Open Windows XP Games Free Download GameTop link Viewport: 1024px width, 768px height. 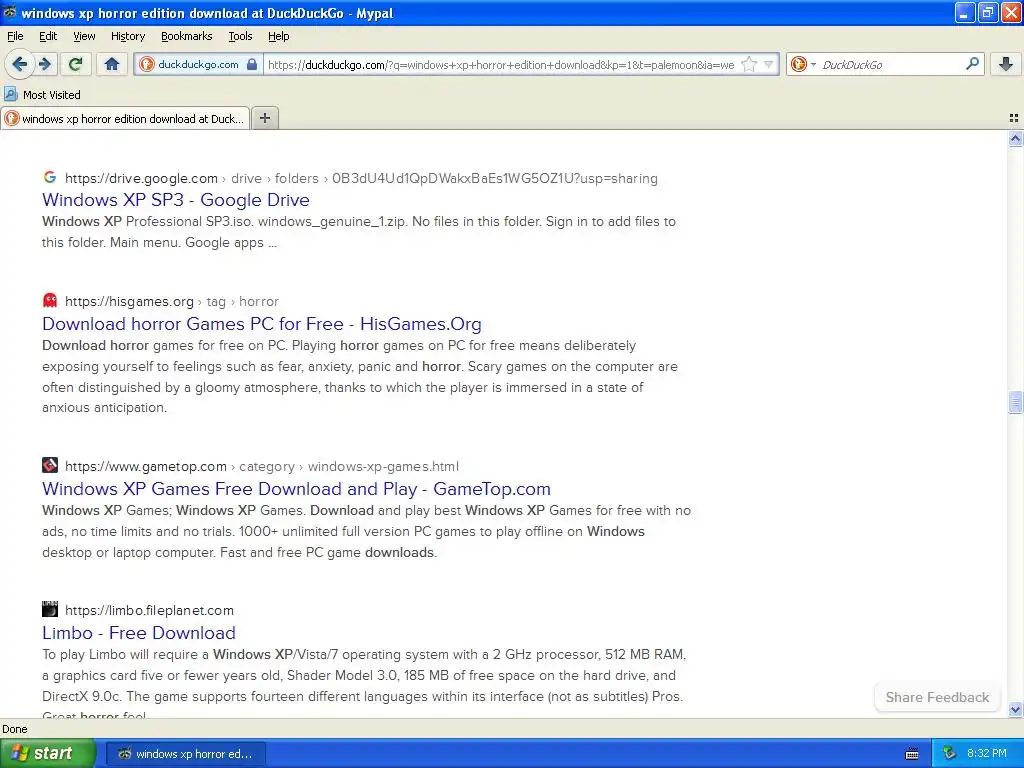pos(296,488)
